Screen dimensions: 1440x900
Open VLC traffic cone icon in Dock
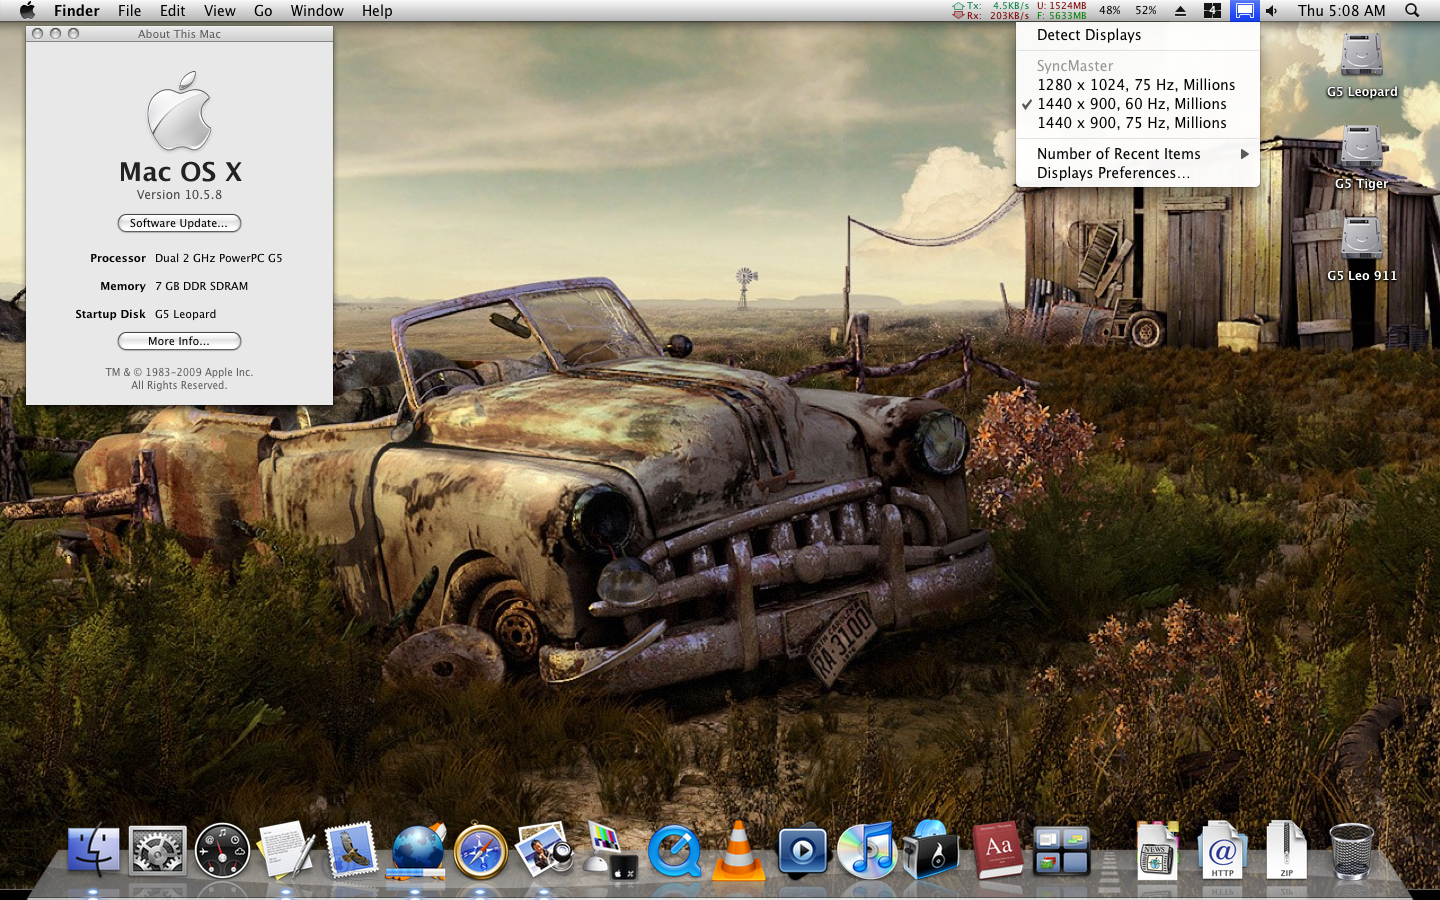[x=739, y=850]
